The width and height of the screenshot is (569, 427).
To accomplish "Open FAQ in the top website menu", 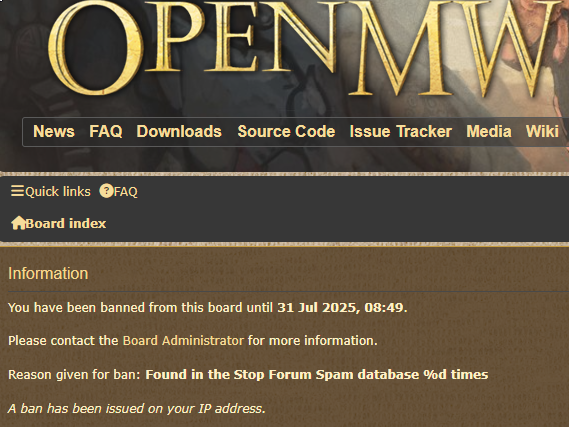I will tap(106, 131).
